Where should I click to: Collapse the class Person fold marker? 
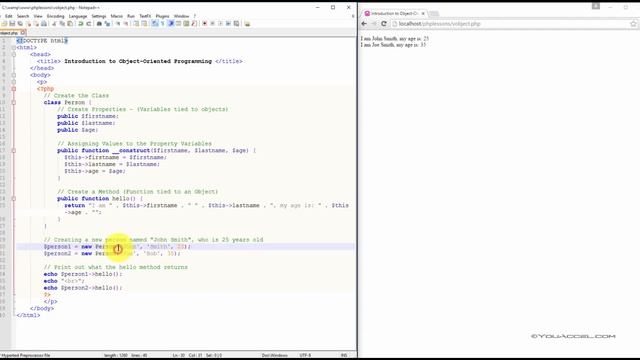[x=13, y=102]
